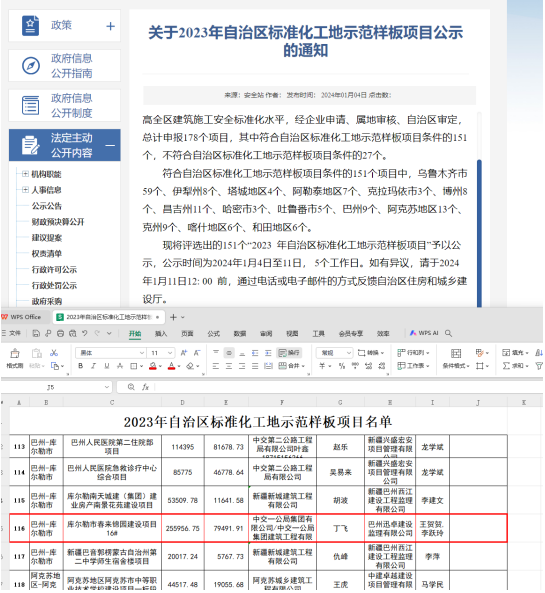Click the Save icon in WPS quick toolbar
This screenshot has width=545, height=593.
pos(36,334)
